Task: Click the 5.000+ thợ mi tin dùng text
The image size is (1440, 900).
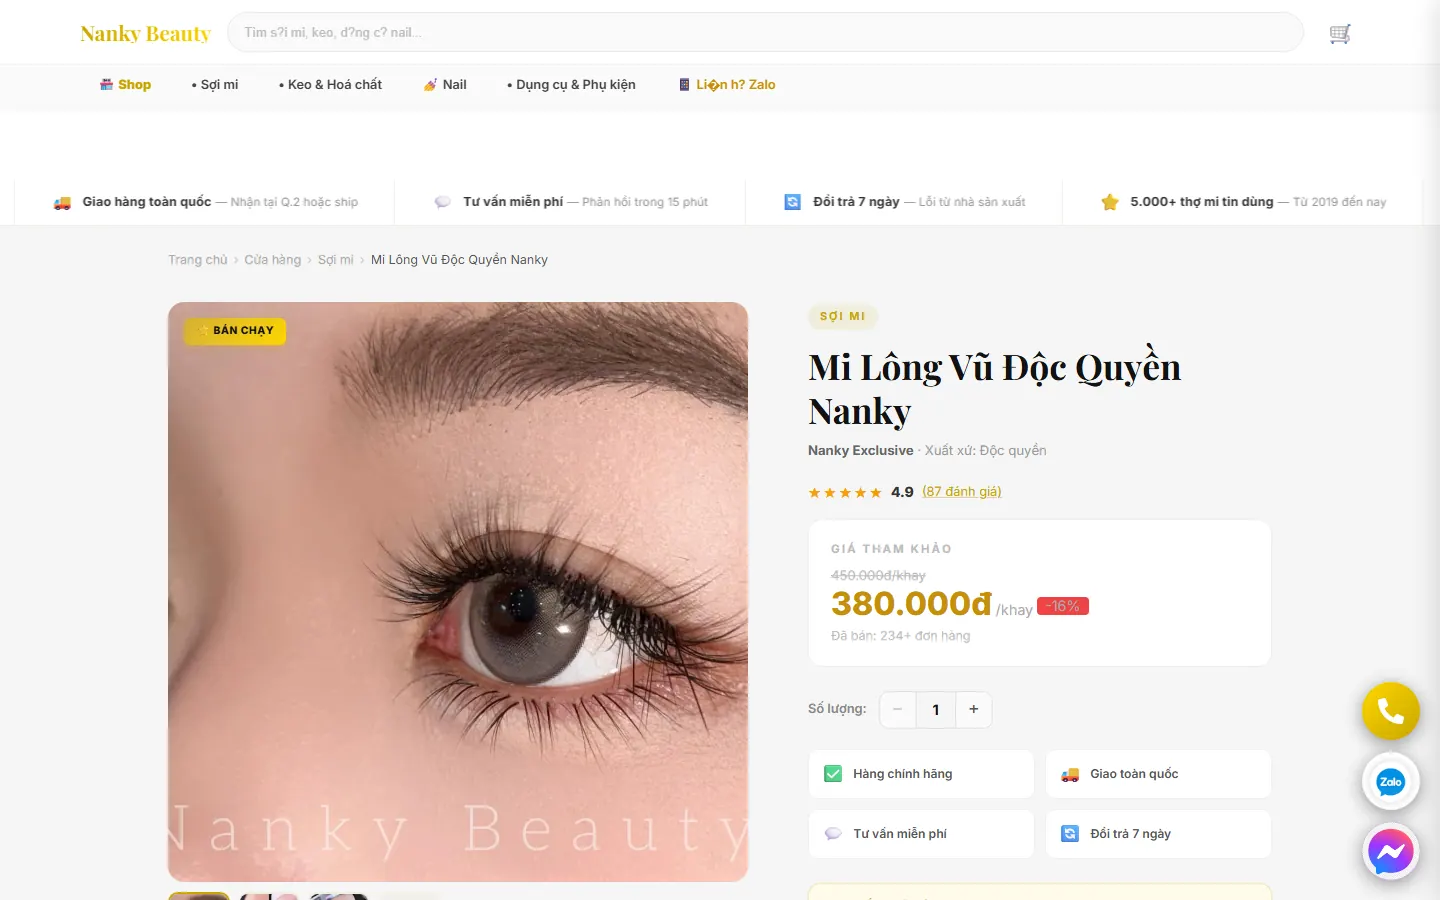Action: click(1202, 202)
